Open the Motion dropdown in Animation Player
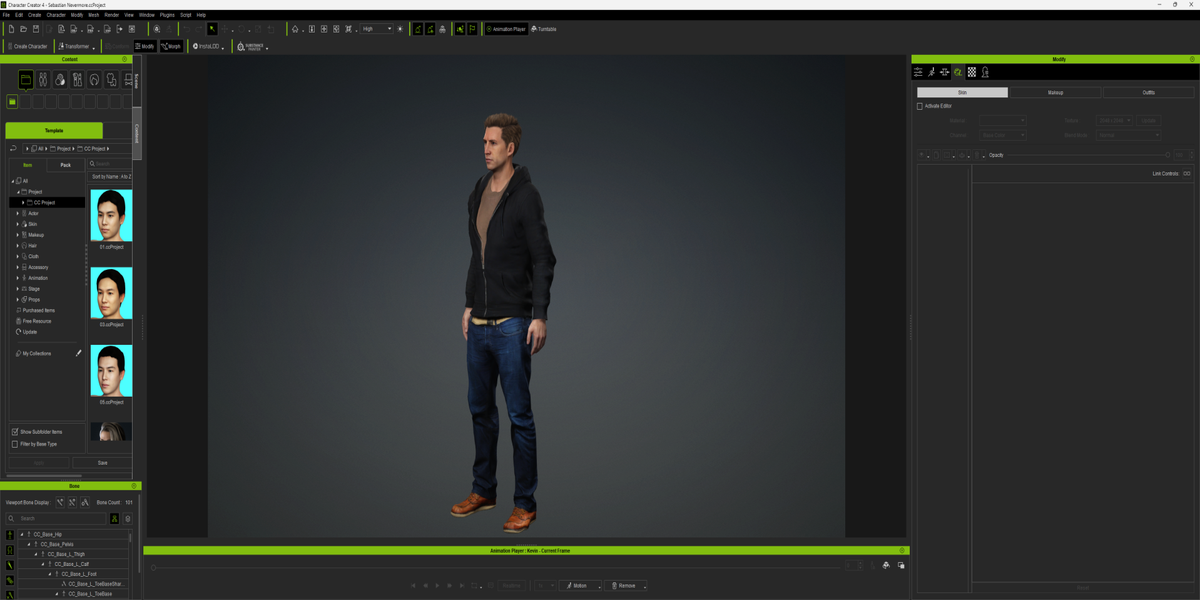 (579, 586)
